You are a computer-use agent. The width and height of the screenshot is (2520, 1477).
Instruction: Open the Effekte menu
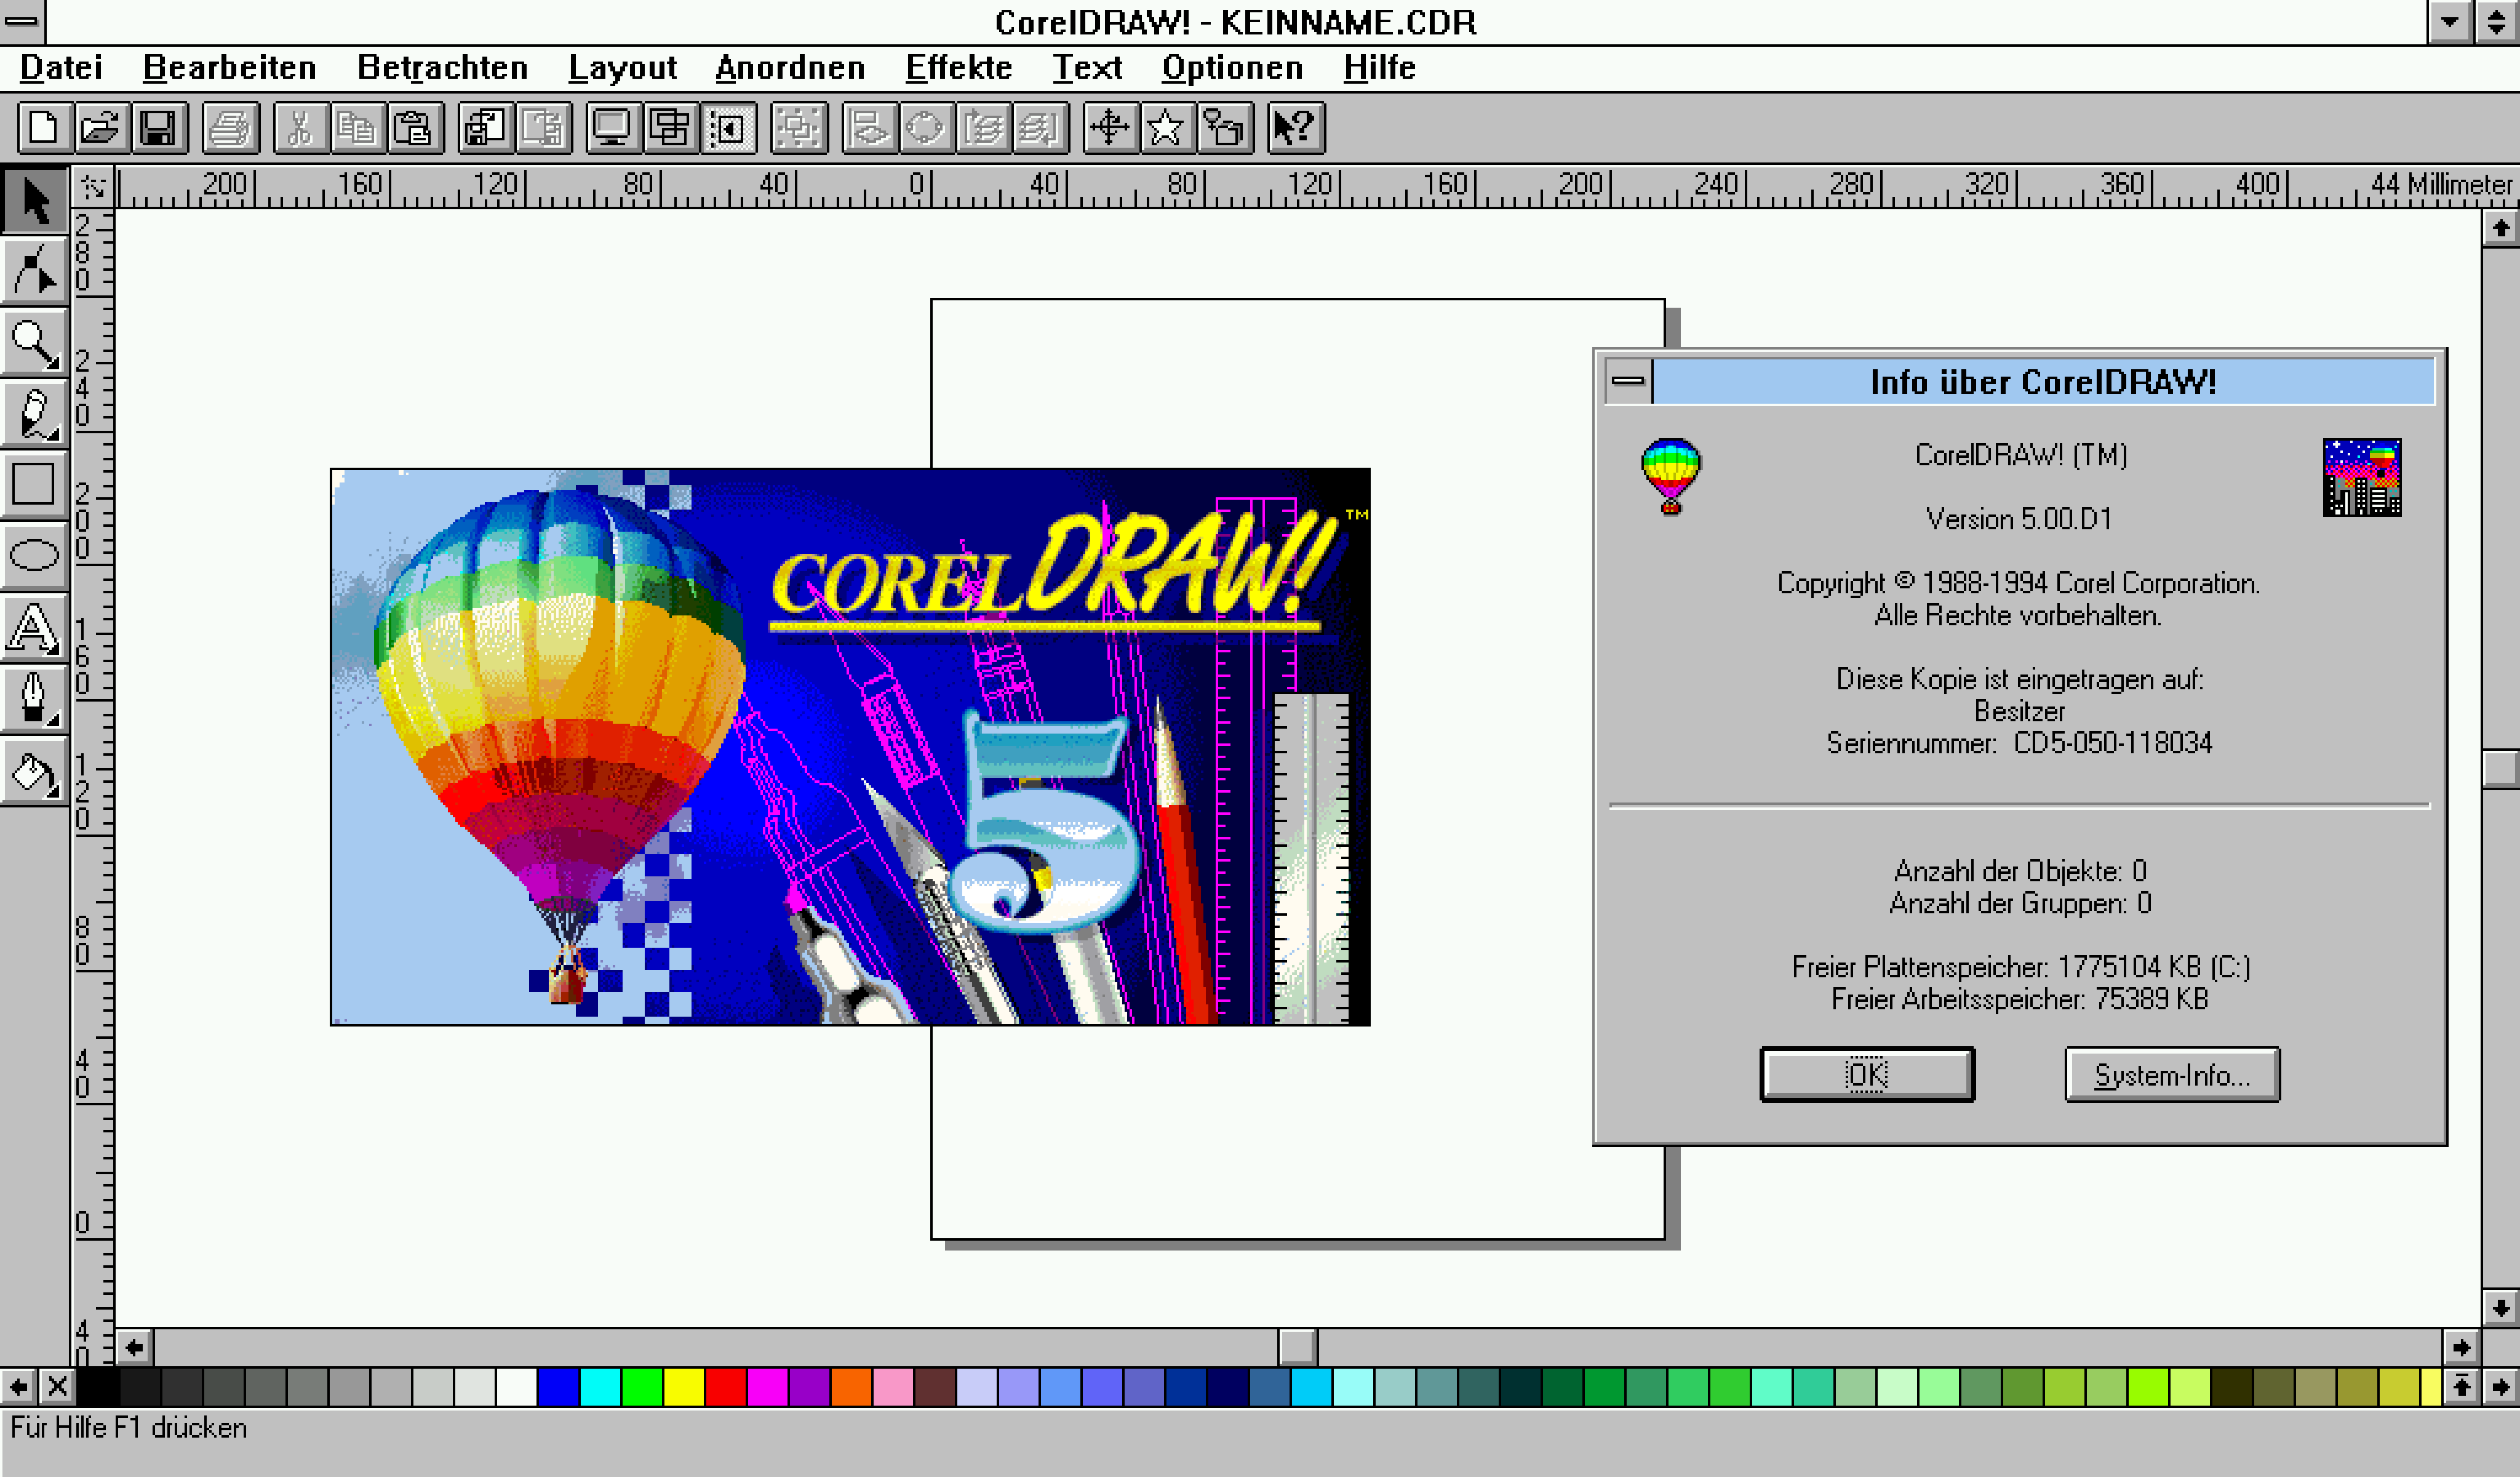[959, 68]
